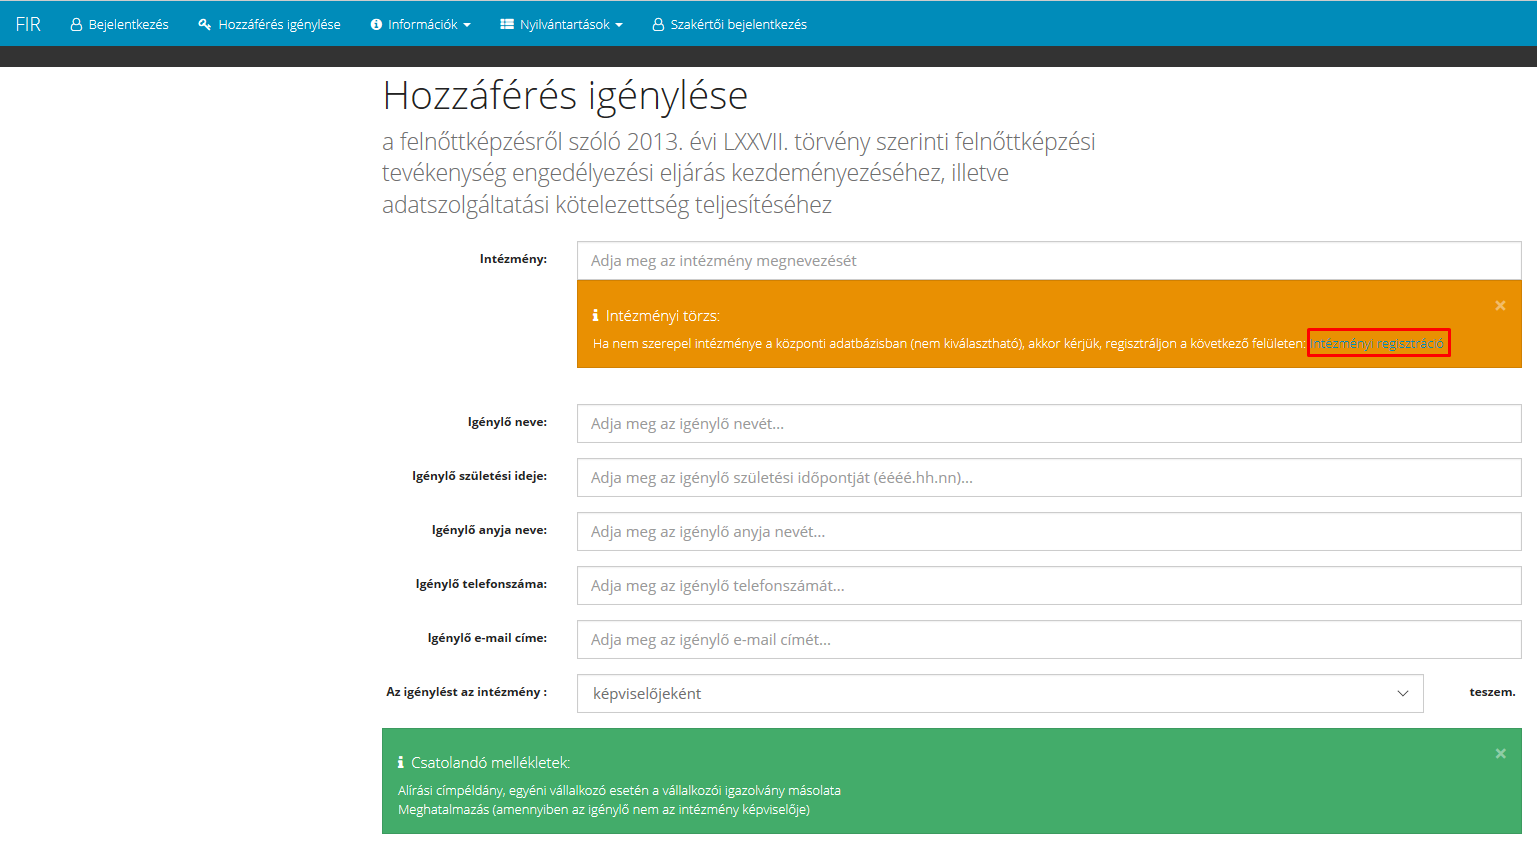Follow the Intézményi regisztráció link
1537x842 pixels.
tap(1377, 343)
